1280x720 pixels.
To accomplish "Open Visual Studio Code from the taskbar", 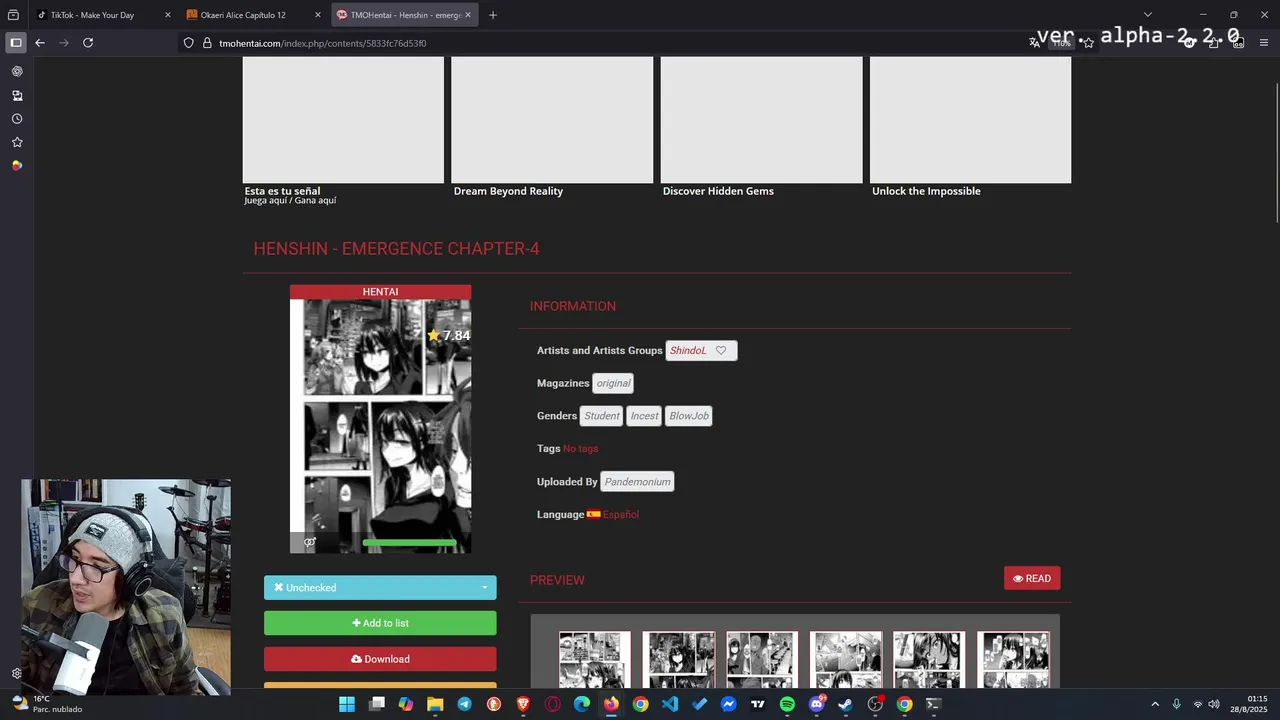I will (670, 704).
